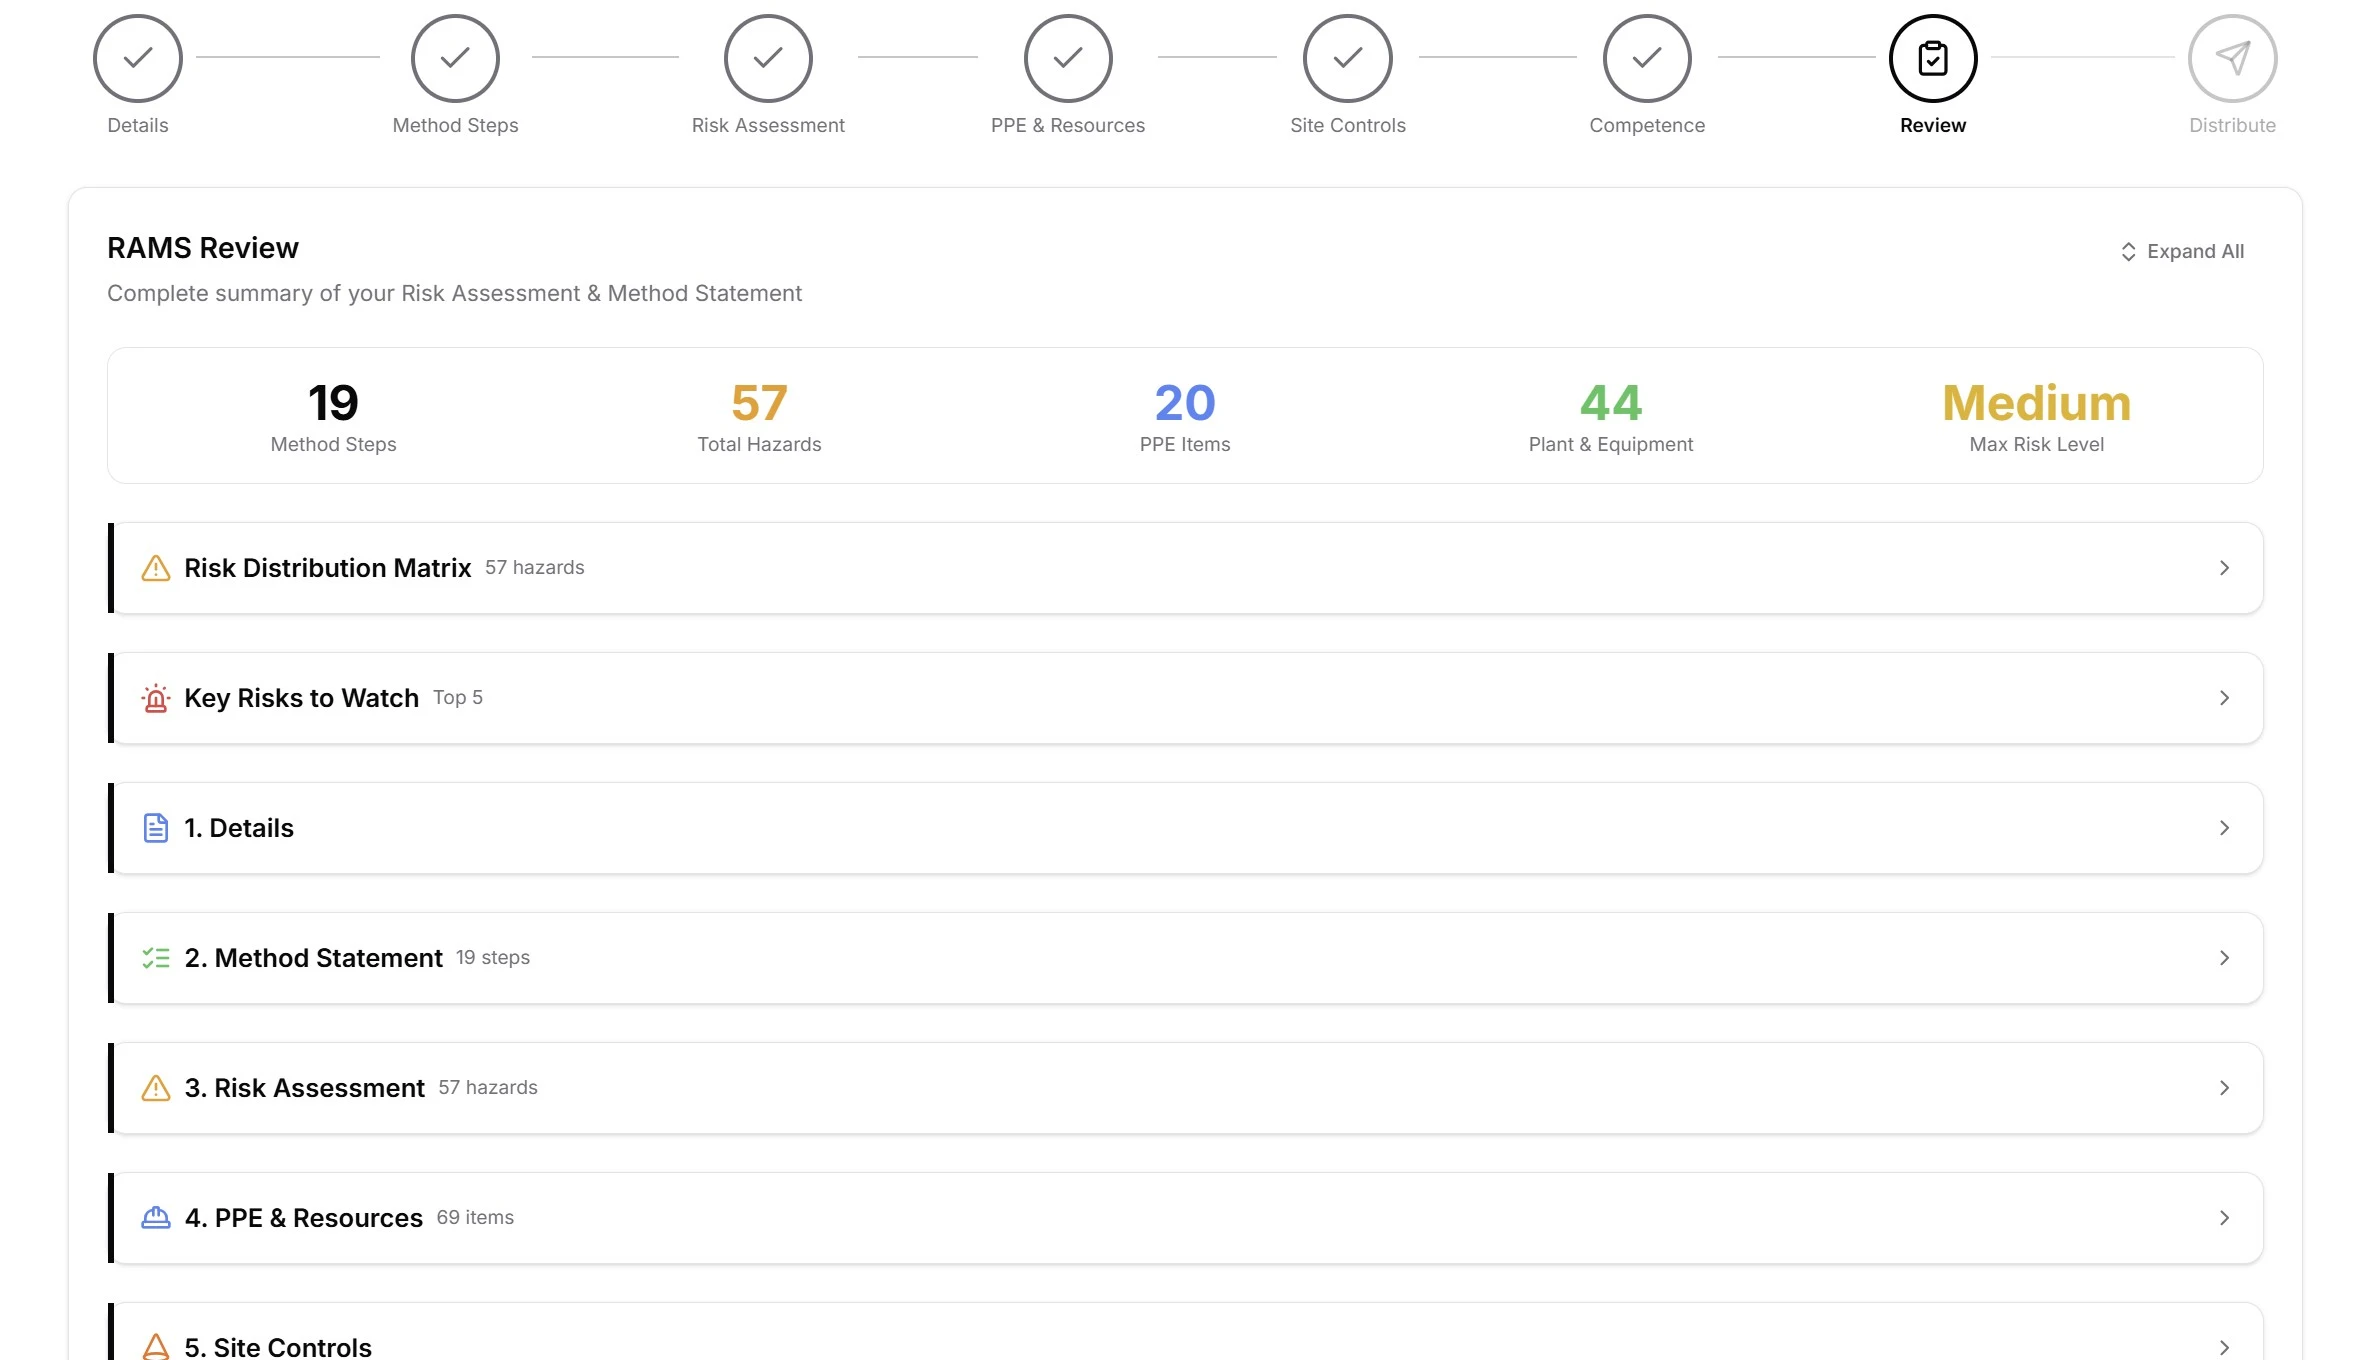2379x1360 pixels.
Task: Click the 57 Total Hazards statistic
Action: pos(759,416)
